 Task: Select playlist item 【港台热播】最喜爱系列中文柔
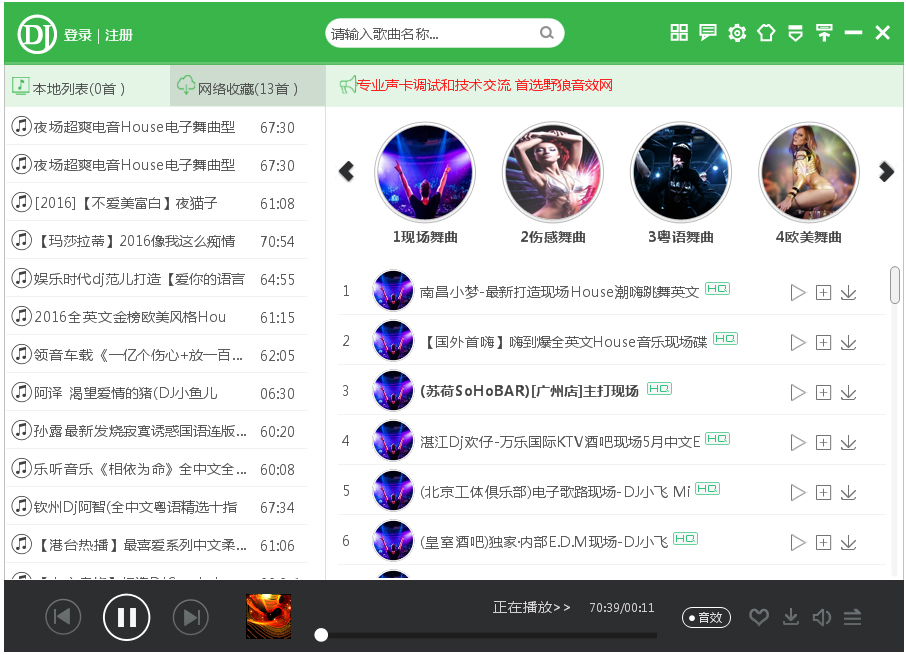click(156, 545)
